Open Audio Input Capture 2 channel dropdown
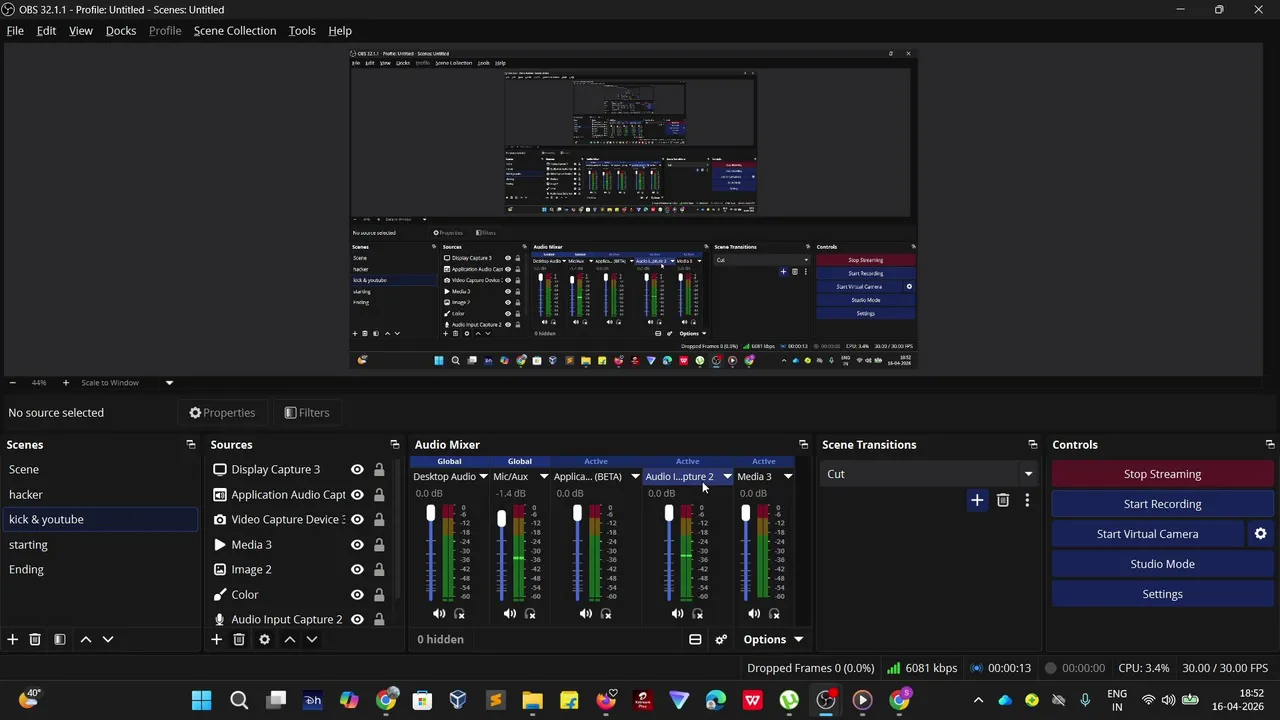Screen dimensions: 1280x720 pyautogui.click(x=727, y=477)
